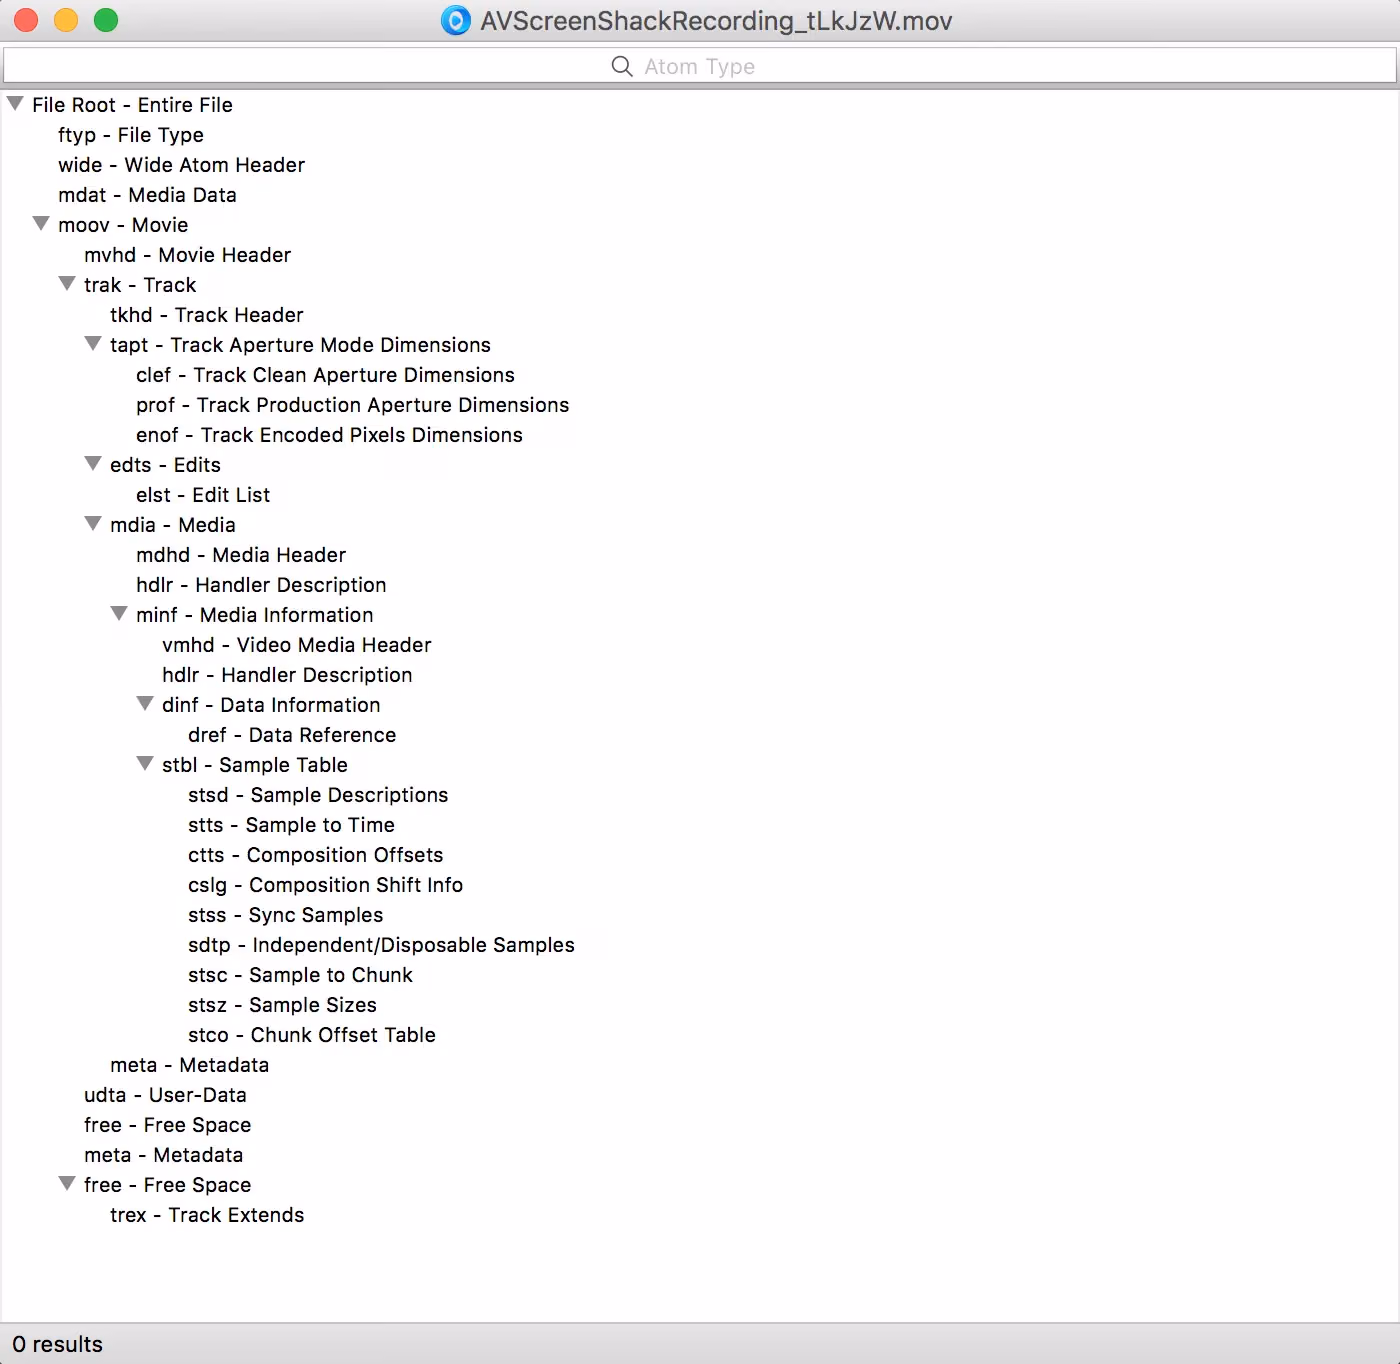Select mvhd Movie Header atom

187,255
